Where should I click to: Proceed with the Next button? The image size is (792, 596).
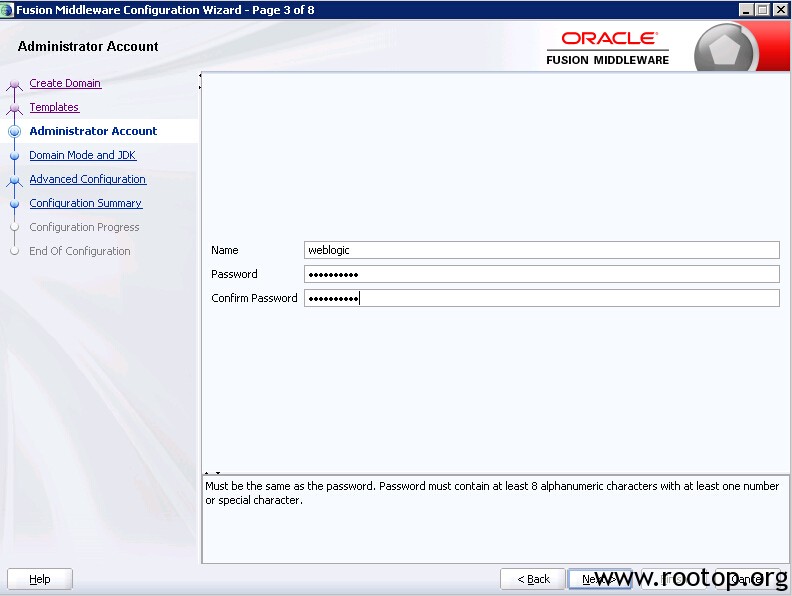pyautogui.click(x=600, y=579)
